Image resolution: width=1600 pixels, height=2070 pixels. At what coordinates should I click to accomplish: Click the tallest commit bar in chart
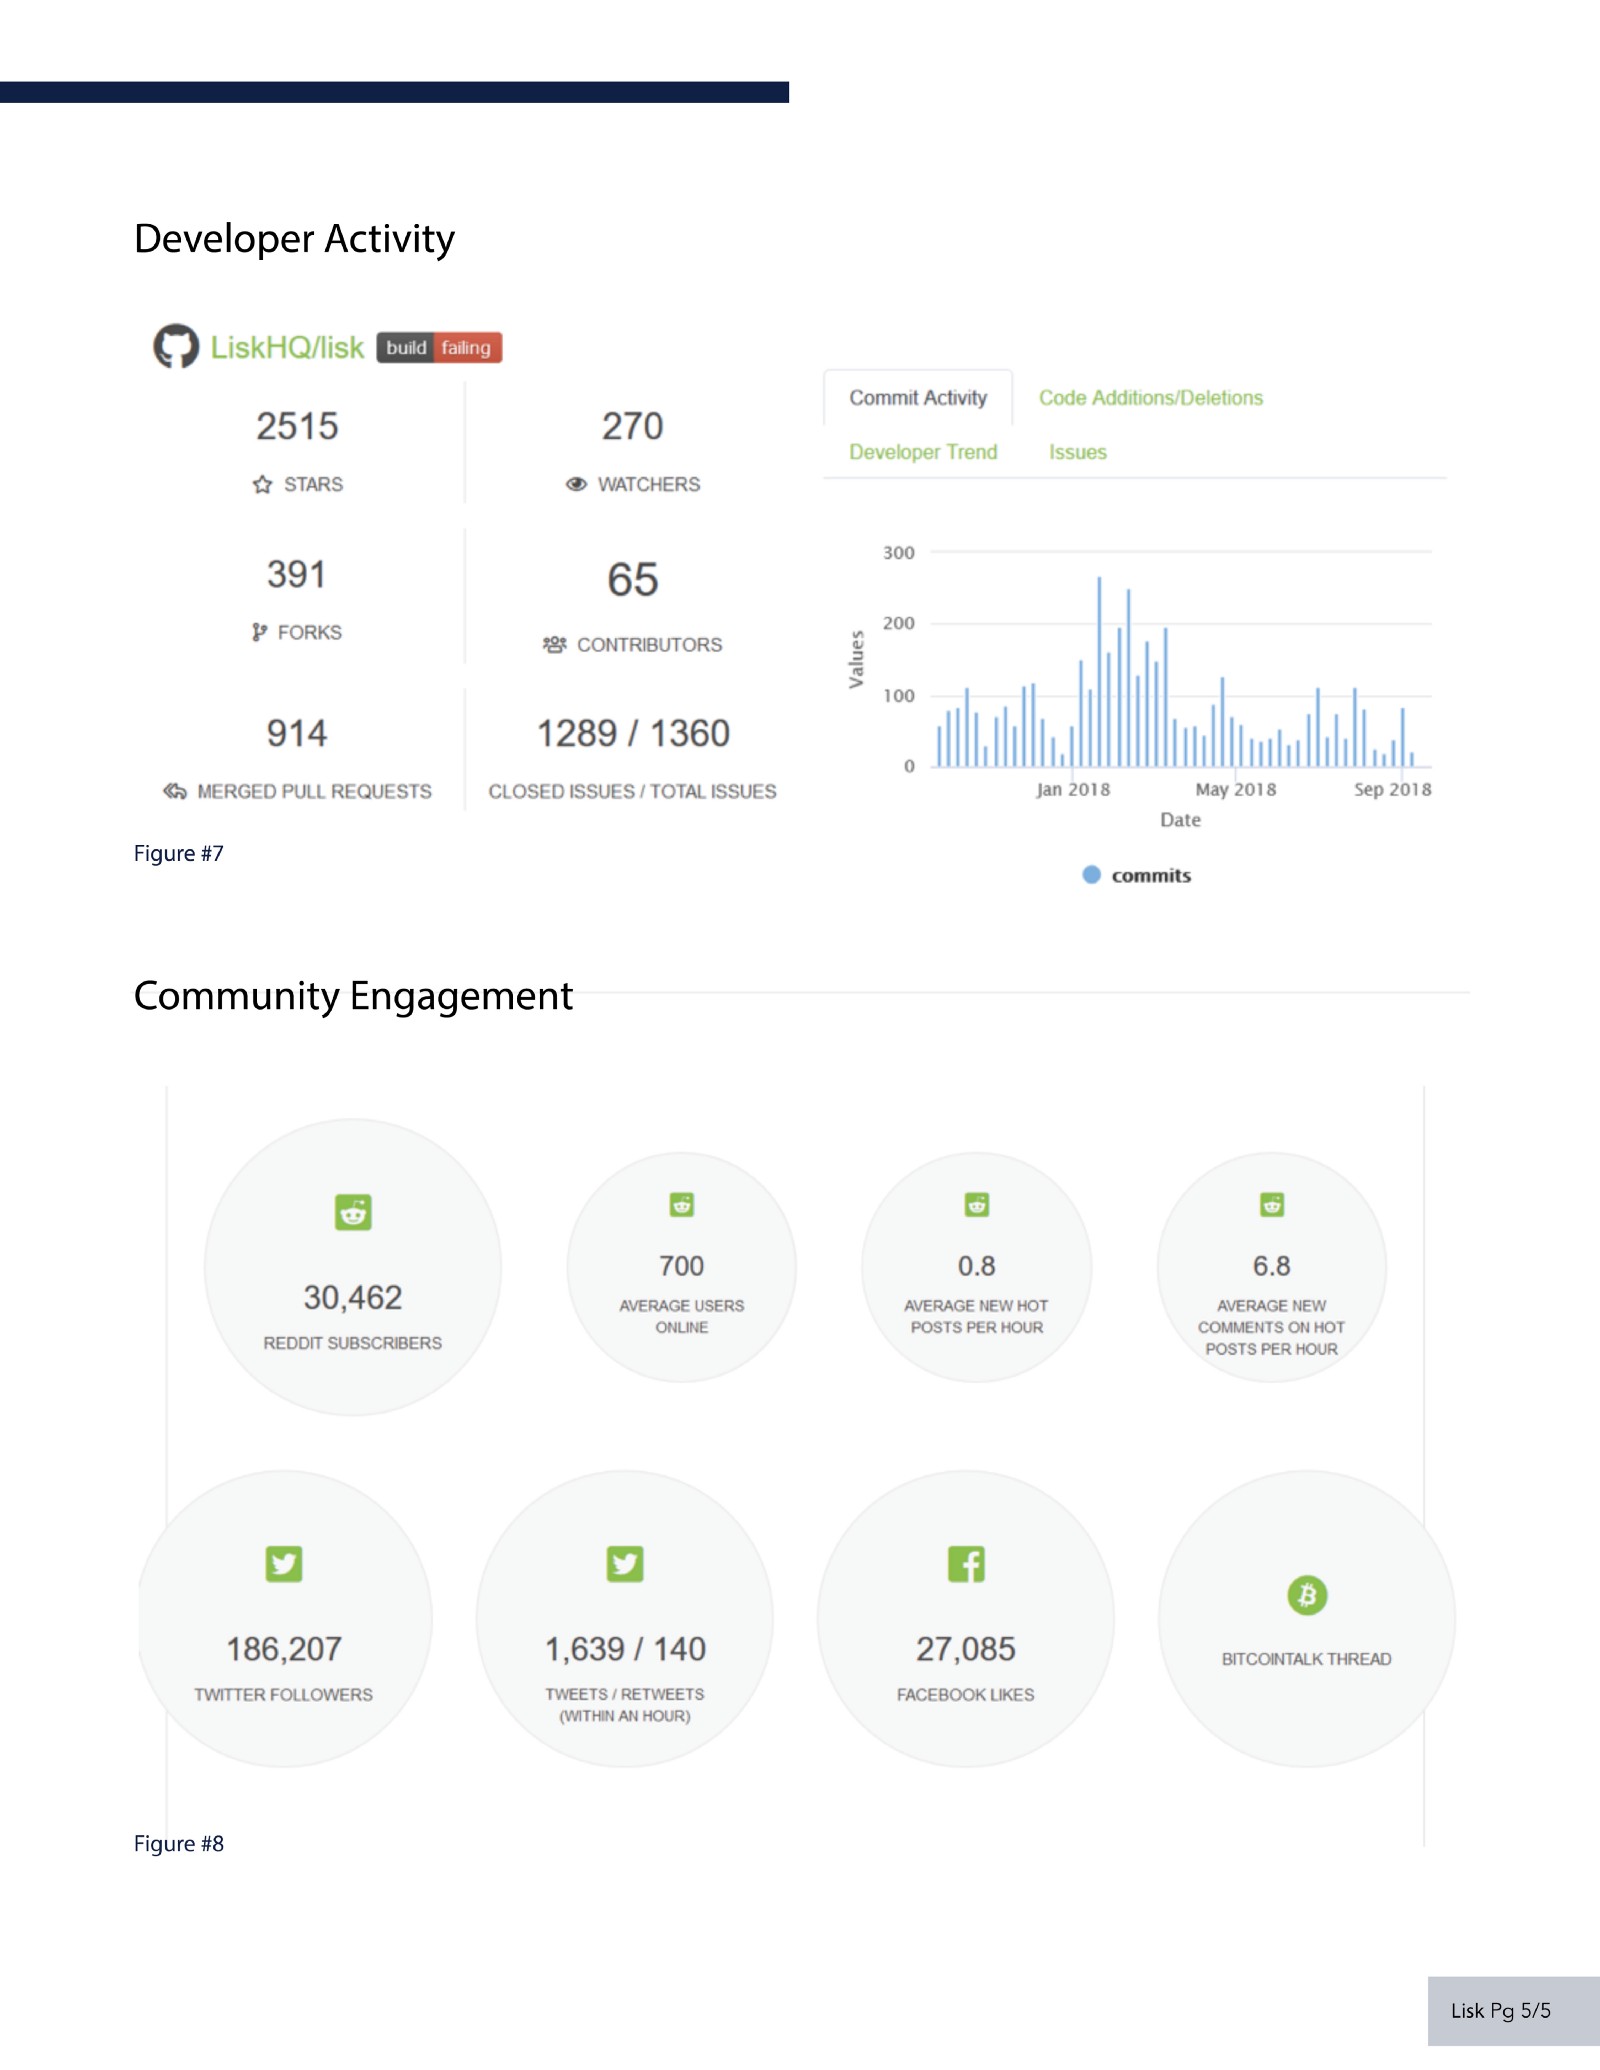[1099, 671]
